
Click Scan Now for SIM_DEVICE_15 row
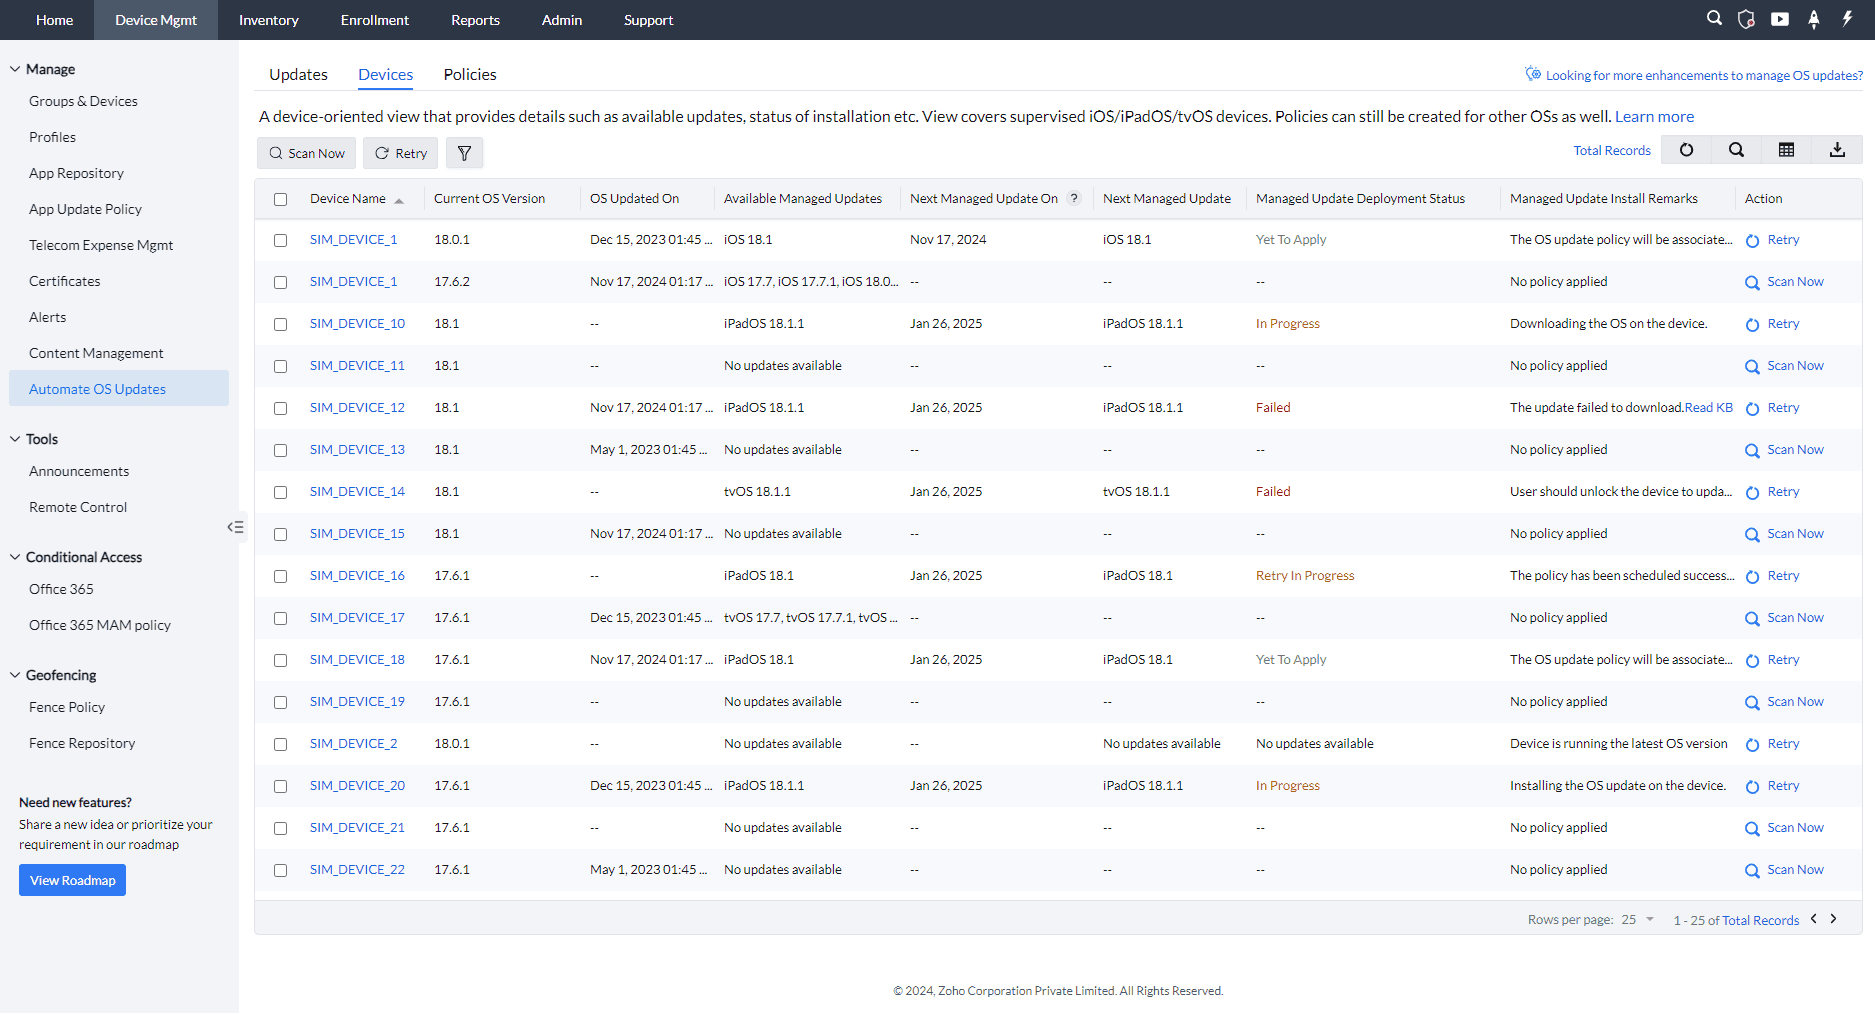point(1784,534)
